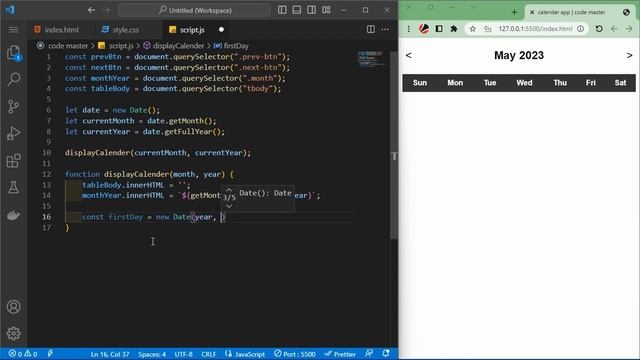Click the Wed column header
640x360 pixels.
(524, 83)
